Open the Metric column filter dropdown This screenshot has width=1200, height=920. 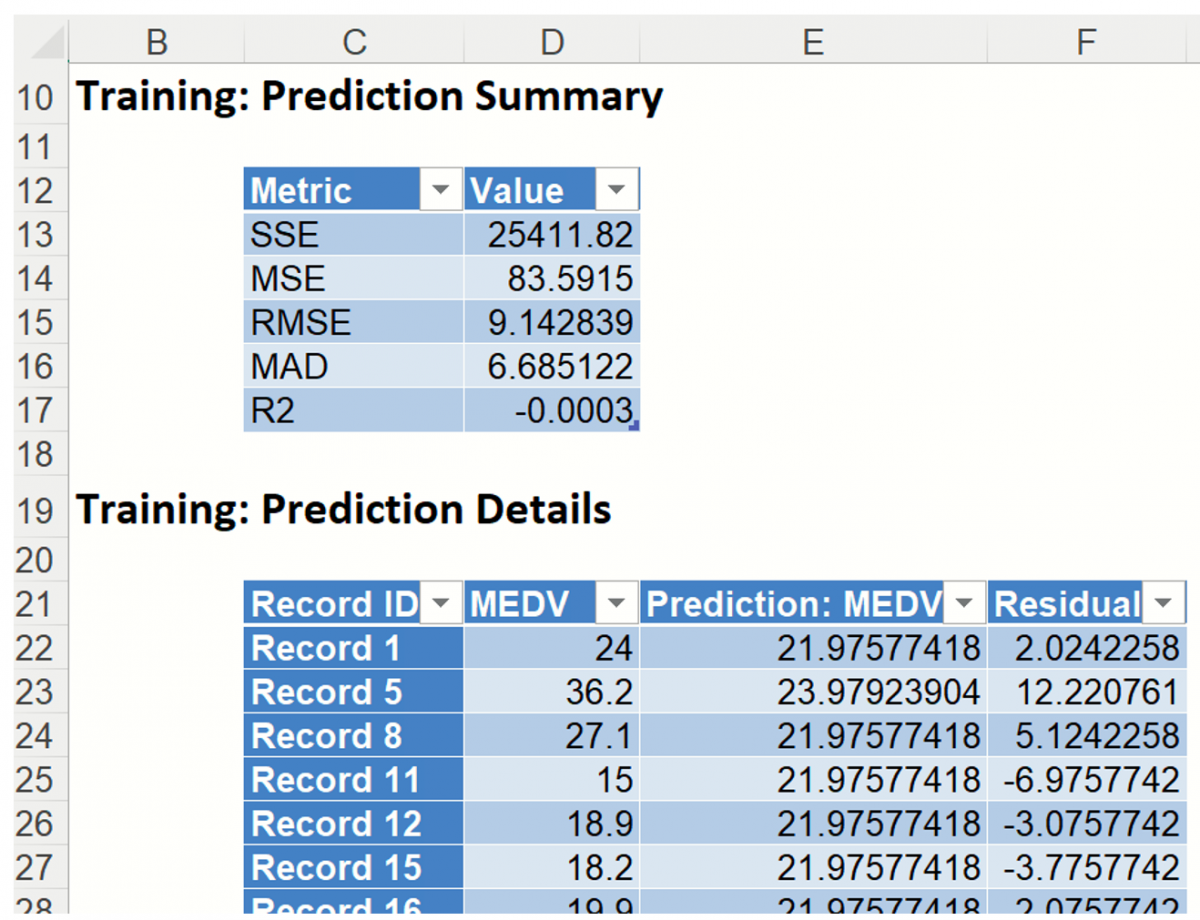(440, 189)
